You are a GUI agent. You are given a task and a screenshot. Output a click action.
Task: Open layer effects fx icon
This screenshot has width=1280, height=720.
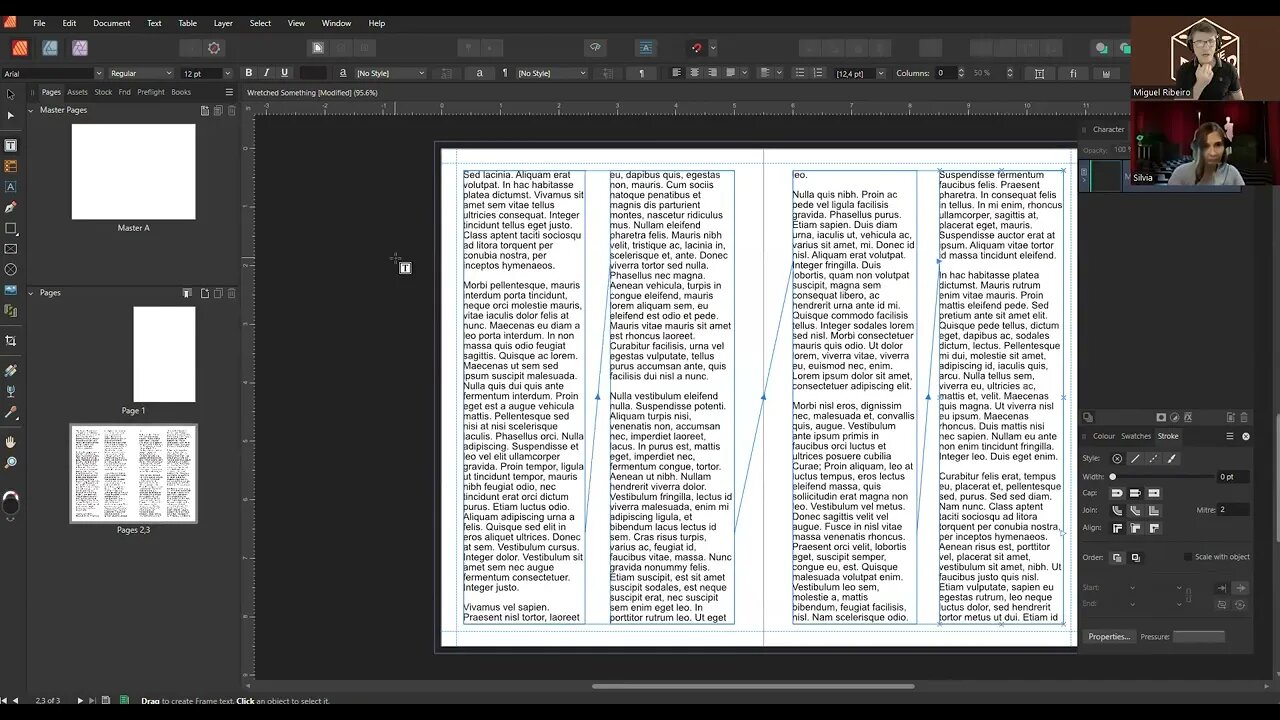[1189, 417]
